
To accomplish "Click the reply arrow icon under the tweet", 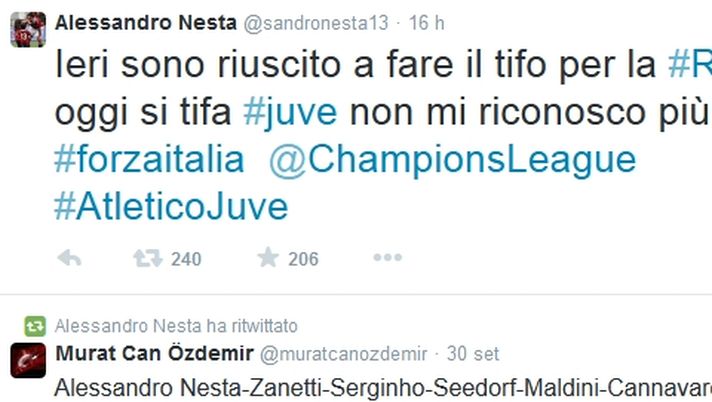I will click(69, 258).
